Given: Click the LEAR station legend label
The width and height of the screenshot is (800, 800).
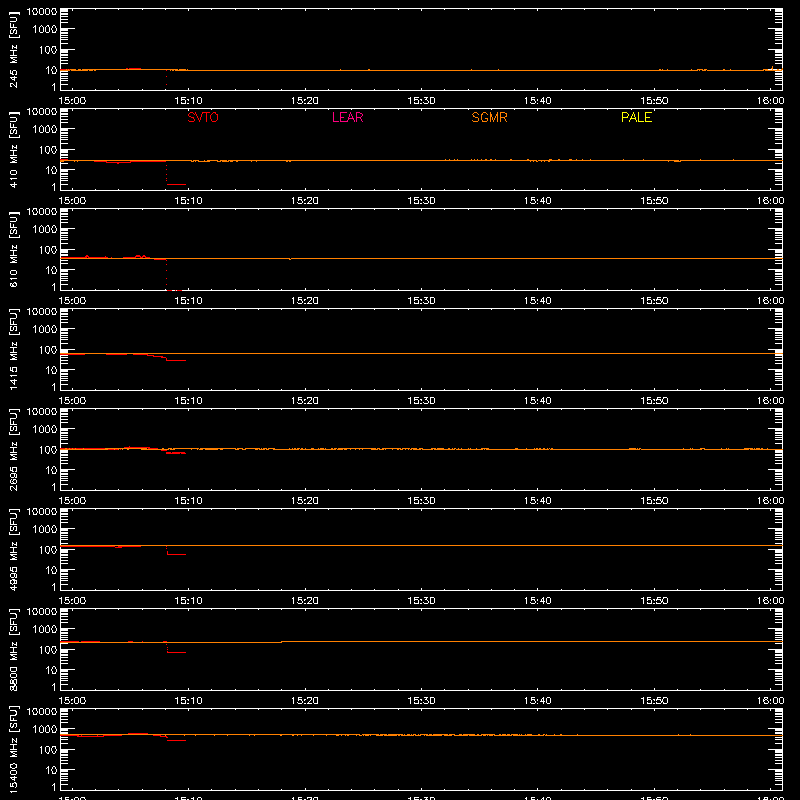Looking at the screenshot, I should (347, 117).
